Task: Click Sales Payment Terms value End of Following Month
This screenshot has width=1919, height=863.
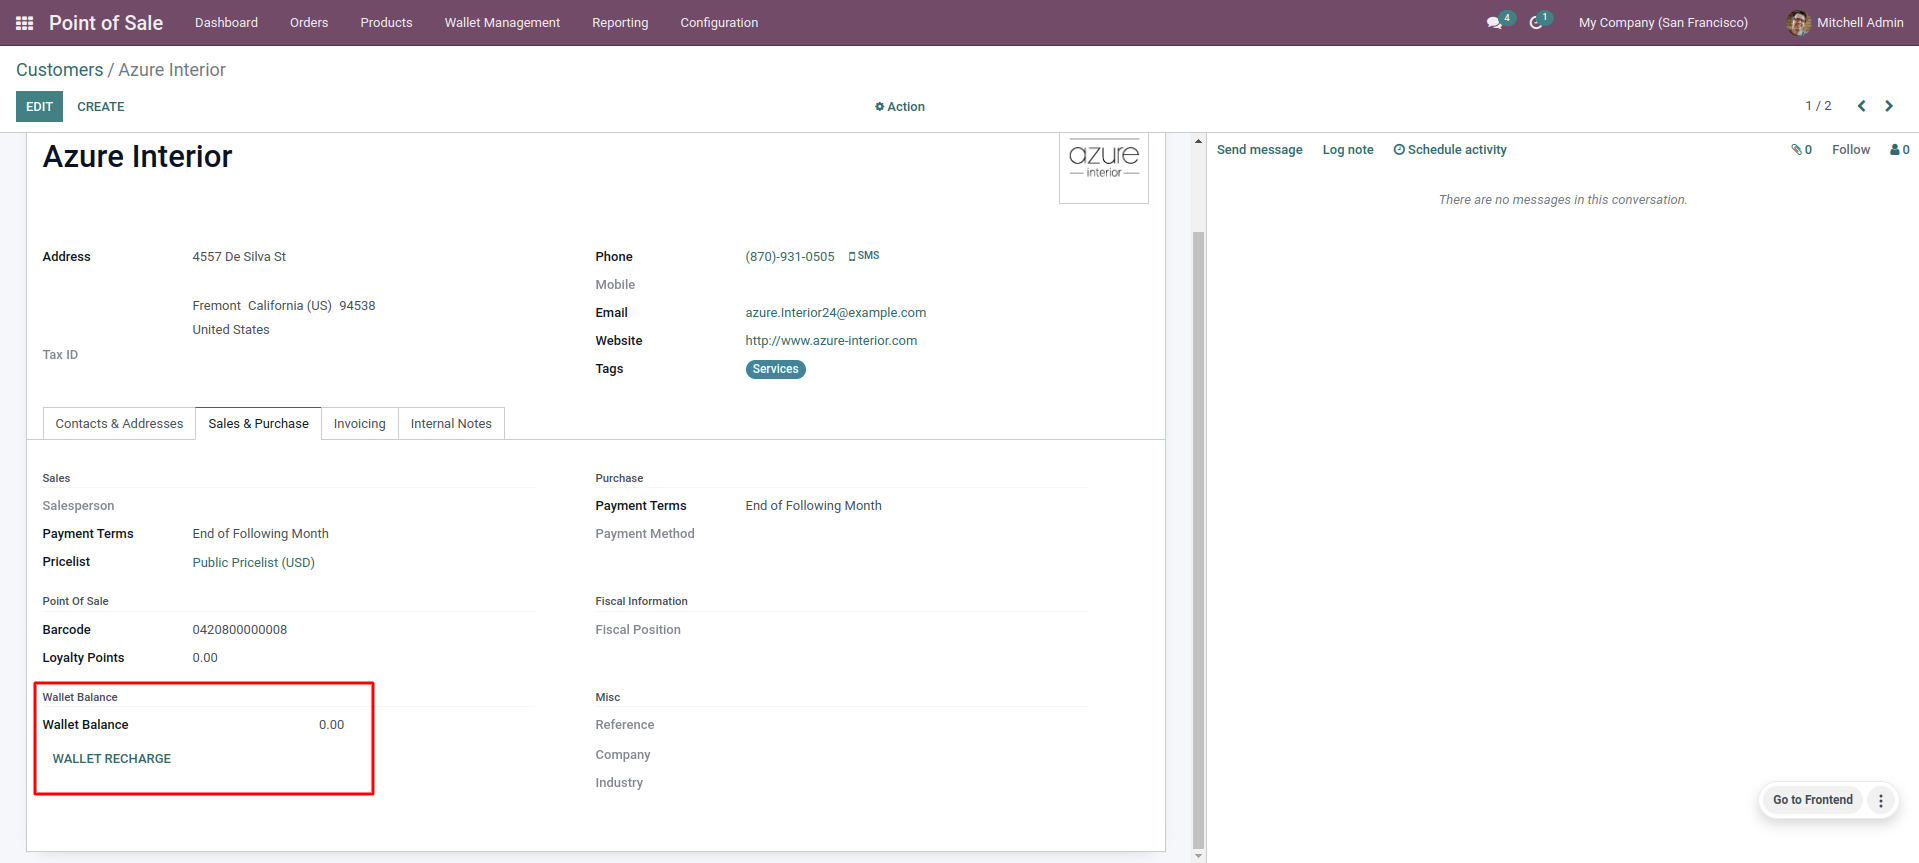Action: click(x=261, y=534)
